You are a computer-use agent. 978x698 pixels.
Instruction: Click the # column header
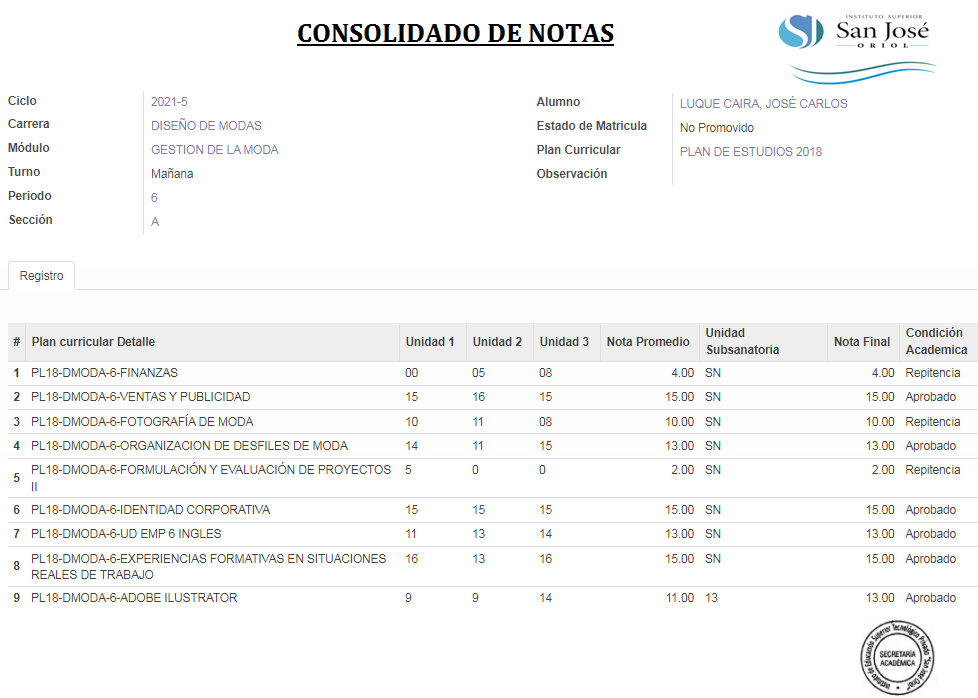tap(17, 342)
